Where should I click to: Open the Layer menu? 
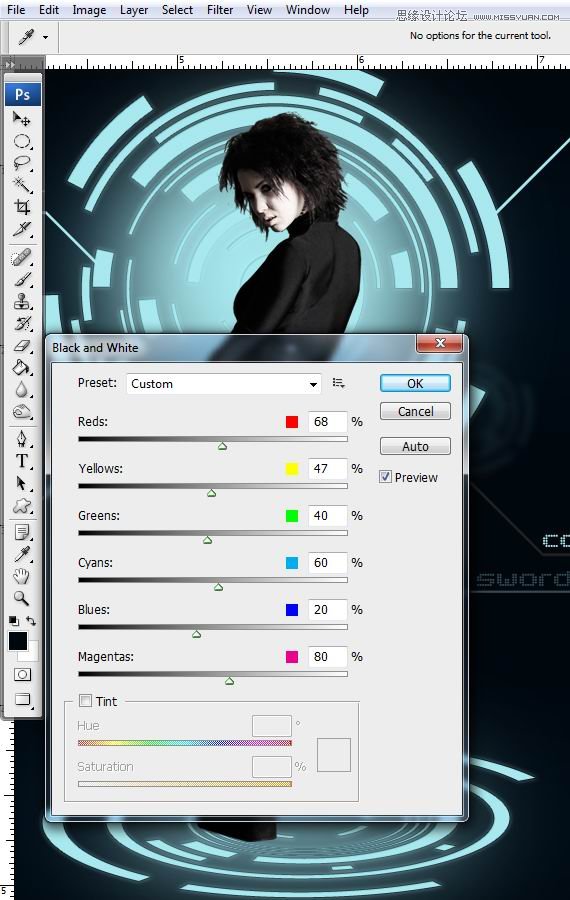click(x=134, y=10)
